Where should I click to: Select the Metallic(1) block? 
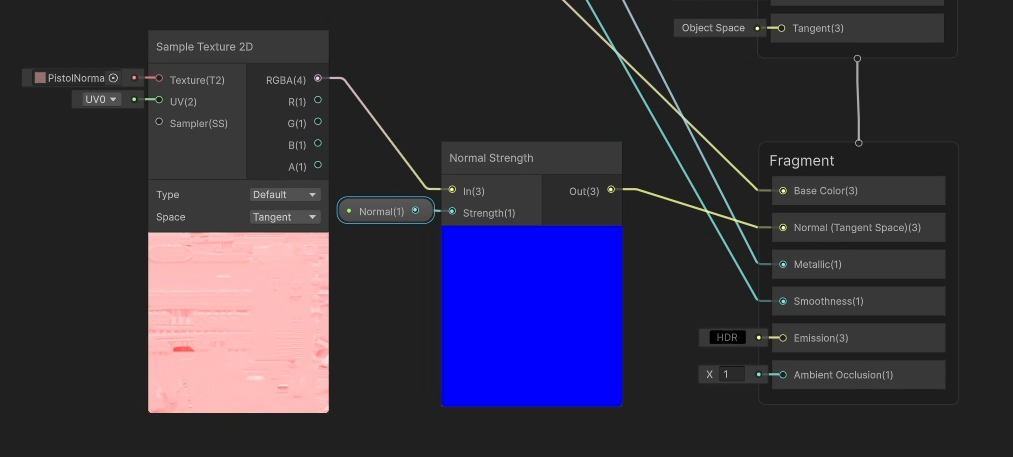859,264
